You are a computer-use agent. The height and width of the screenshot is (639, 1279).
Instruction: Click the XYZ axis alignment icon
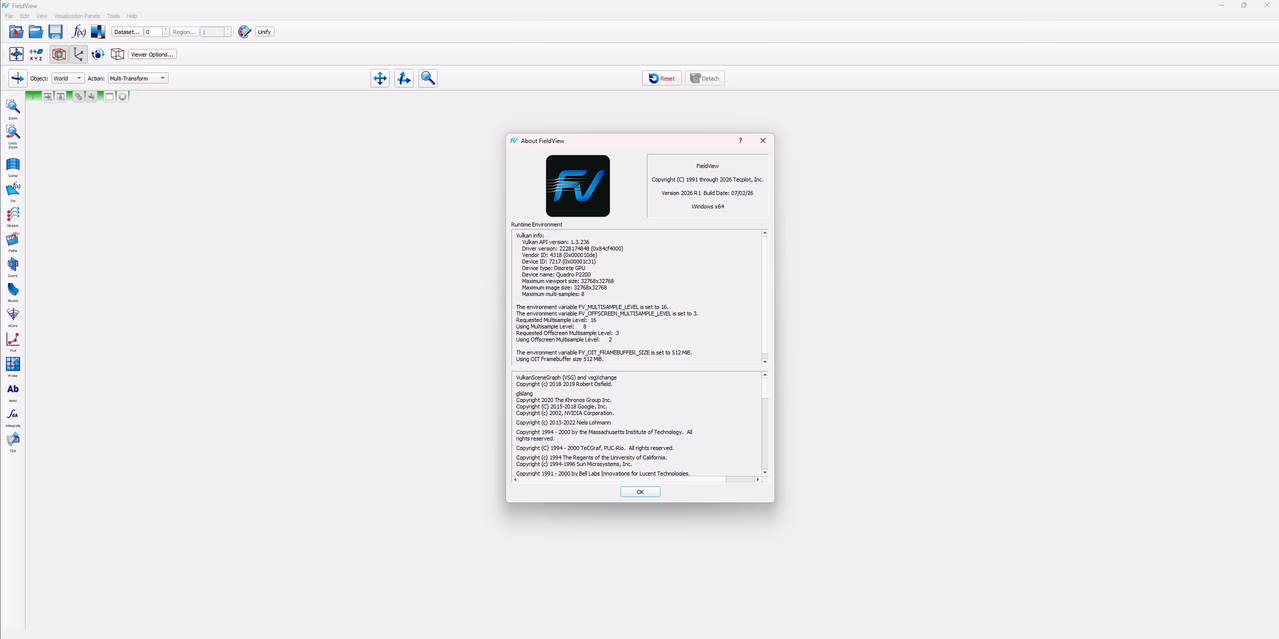(x=36, y=54)
